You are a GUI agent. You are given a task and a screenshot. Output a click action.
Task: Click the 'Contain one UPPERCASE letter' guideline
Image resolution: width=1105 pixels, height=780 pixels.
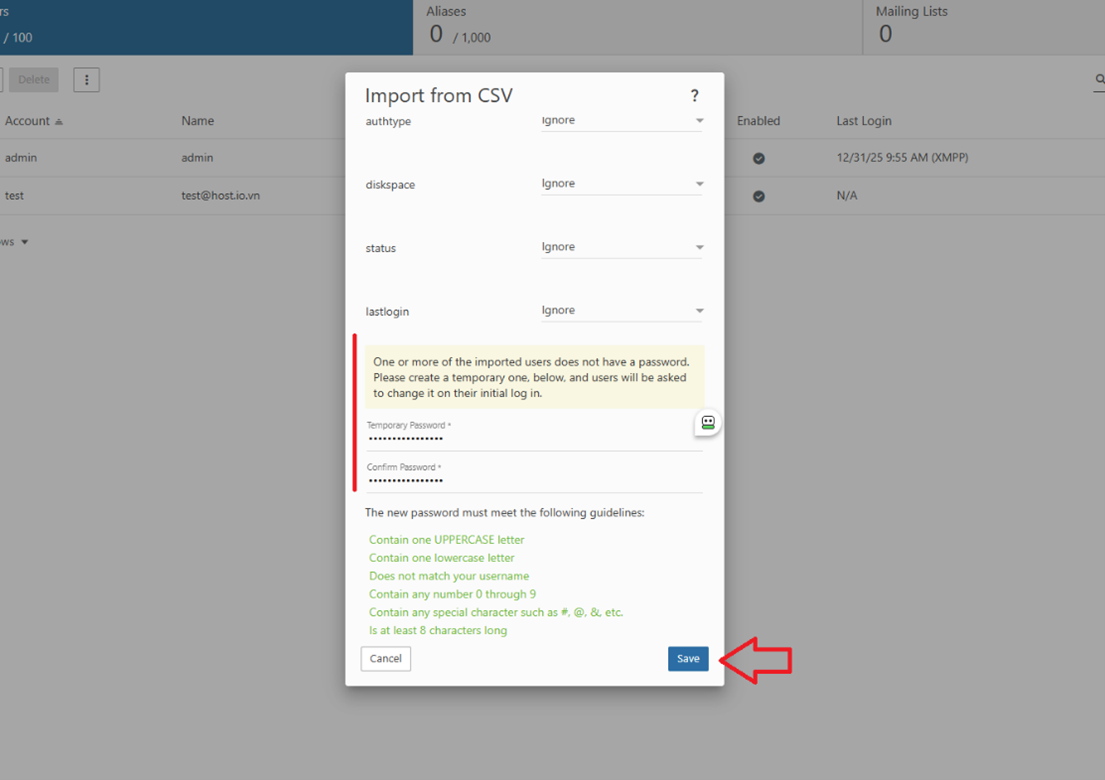coord(447,540)
